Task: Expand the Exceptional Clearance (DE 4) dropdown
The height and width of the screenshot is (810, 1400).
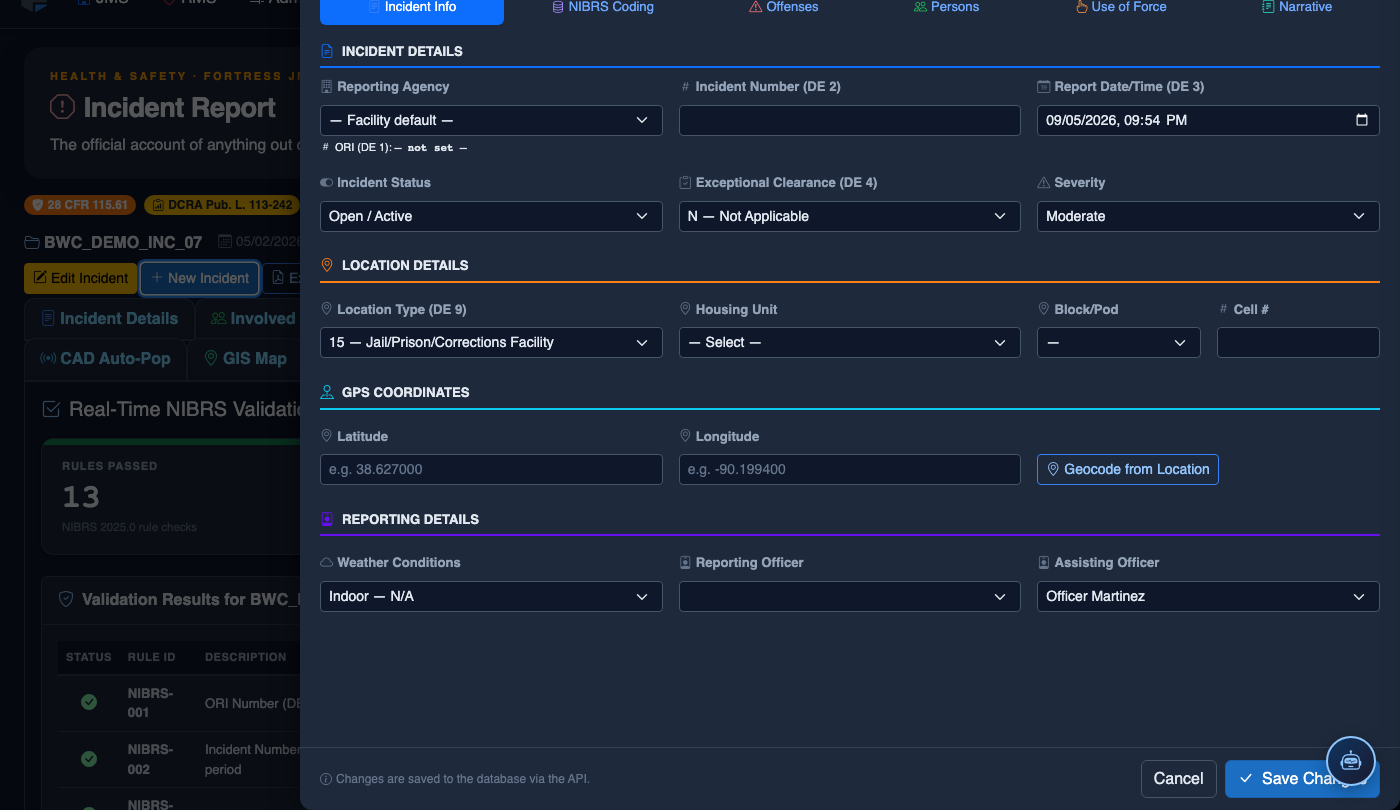Action: [x=850, y=217]
